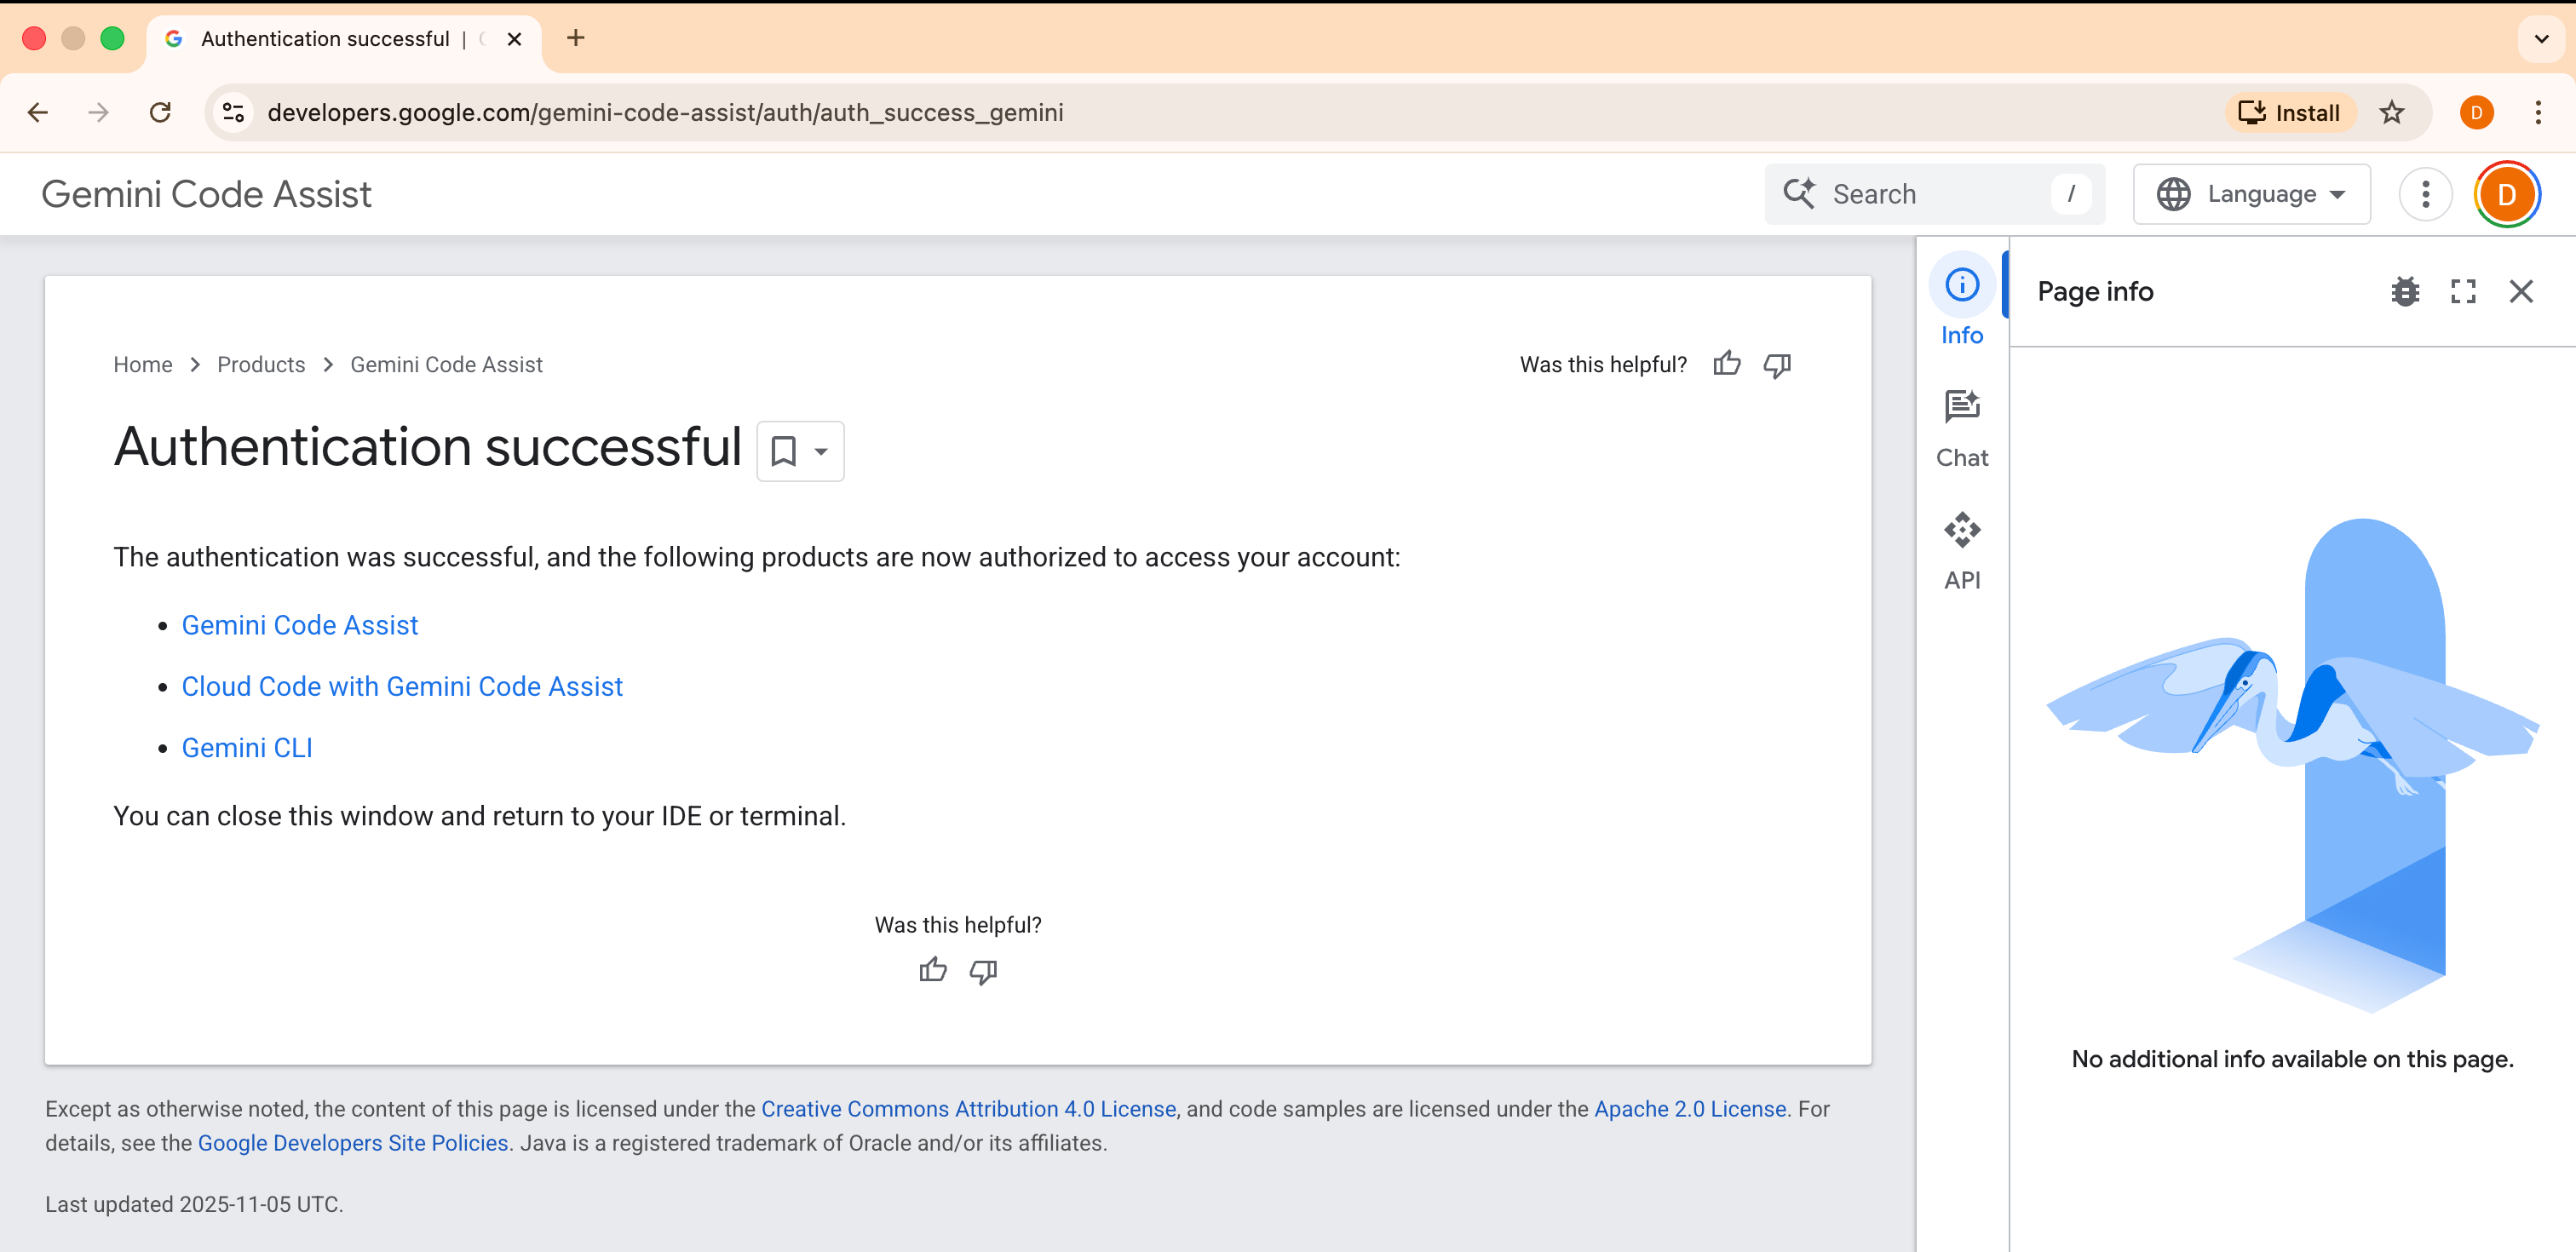The height and width of the screenshot is (1252, 2576).
Task: Open the Language dropdown
Action: [x=2251, y=194]
